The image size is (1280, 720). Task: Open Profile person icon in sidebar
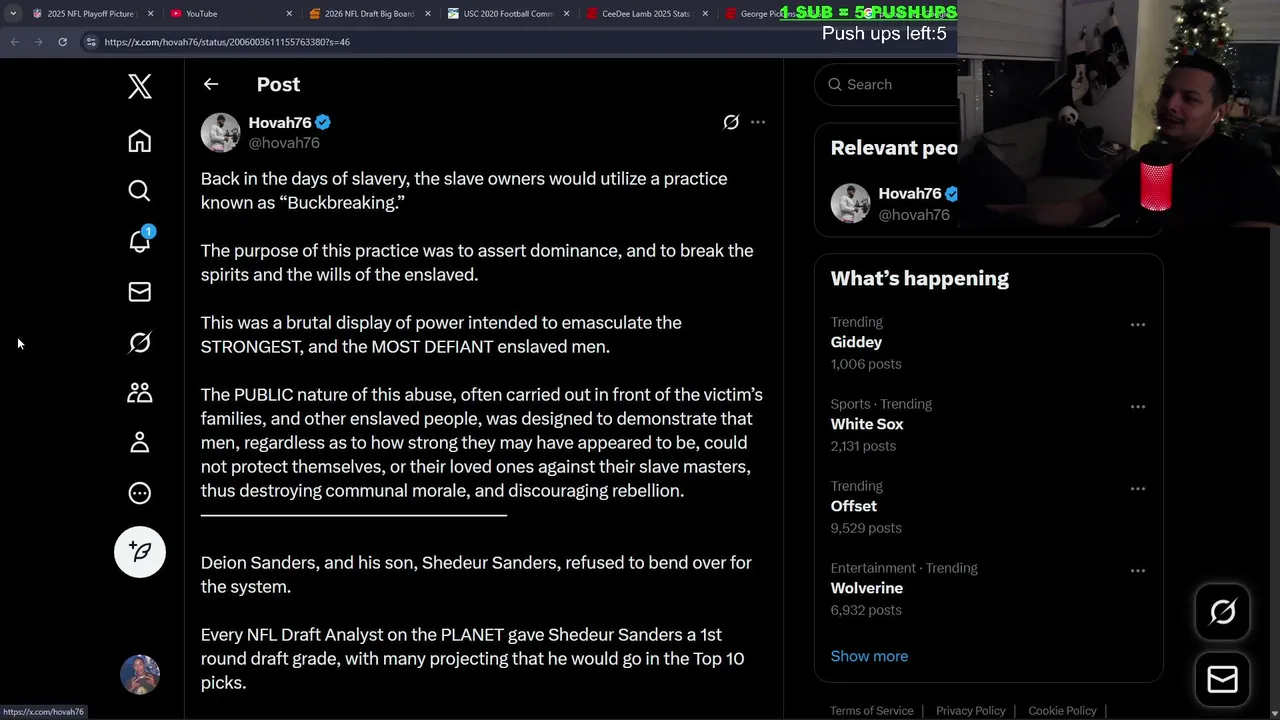140,443
